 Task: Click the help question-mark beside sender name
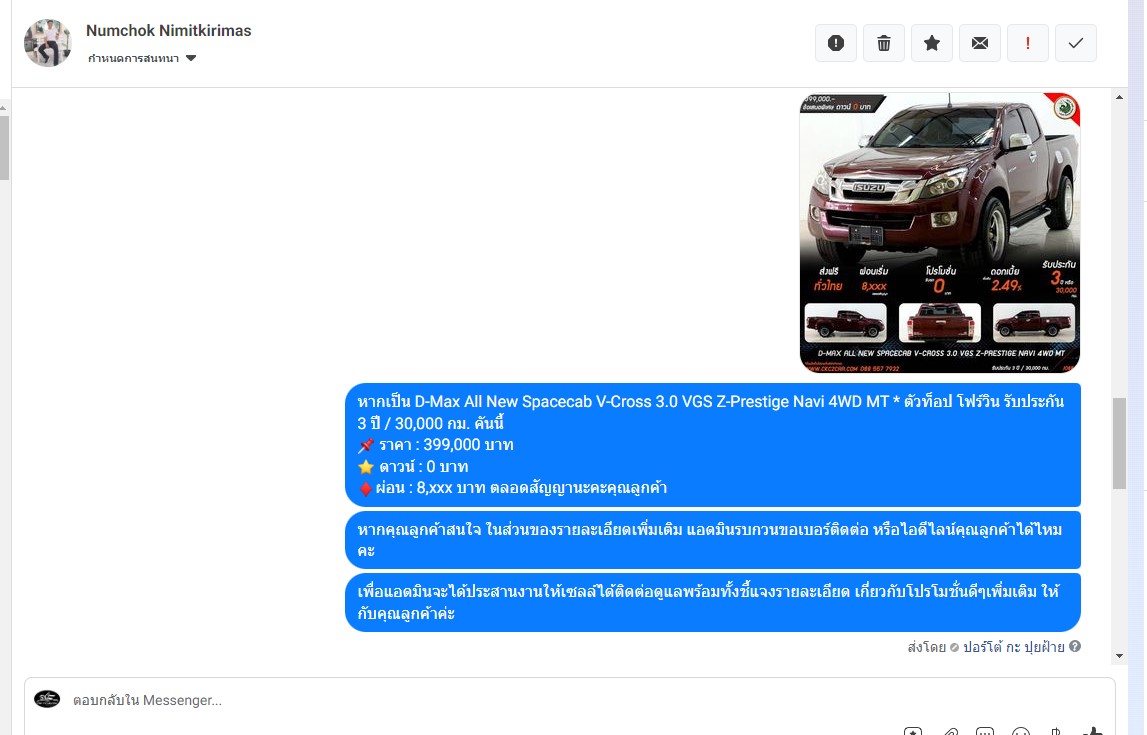pos(1075,646)
